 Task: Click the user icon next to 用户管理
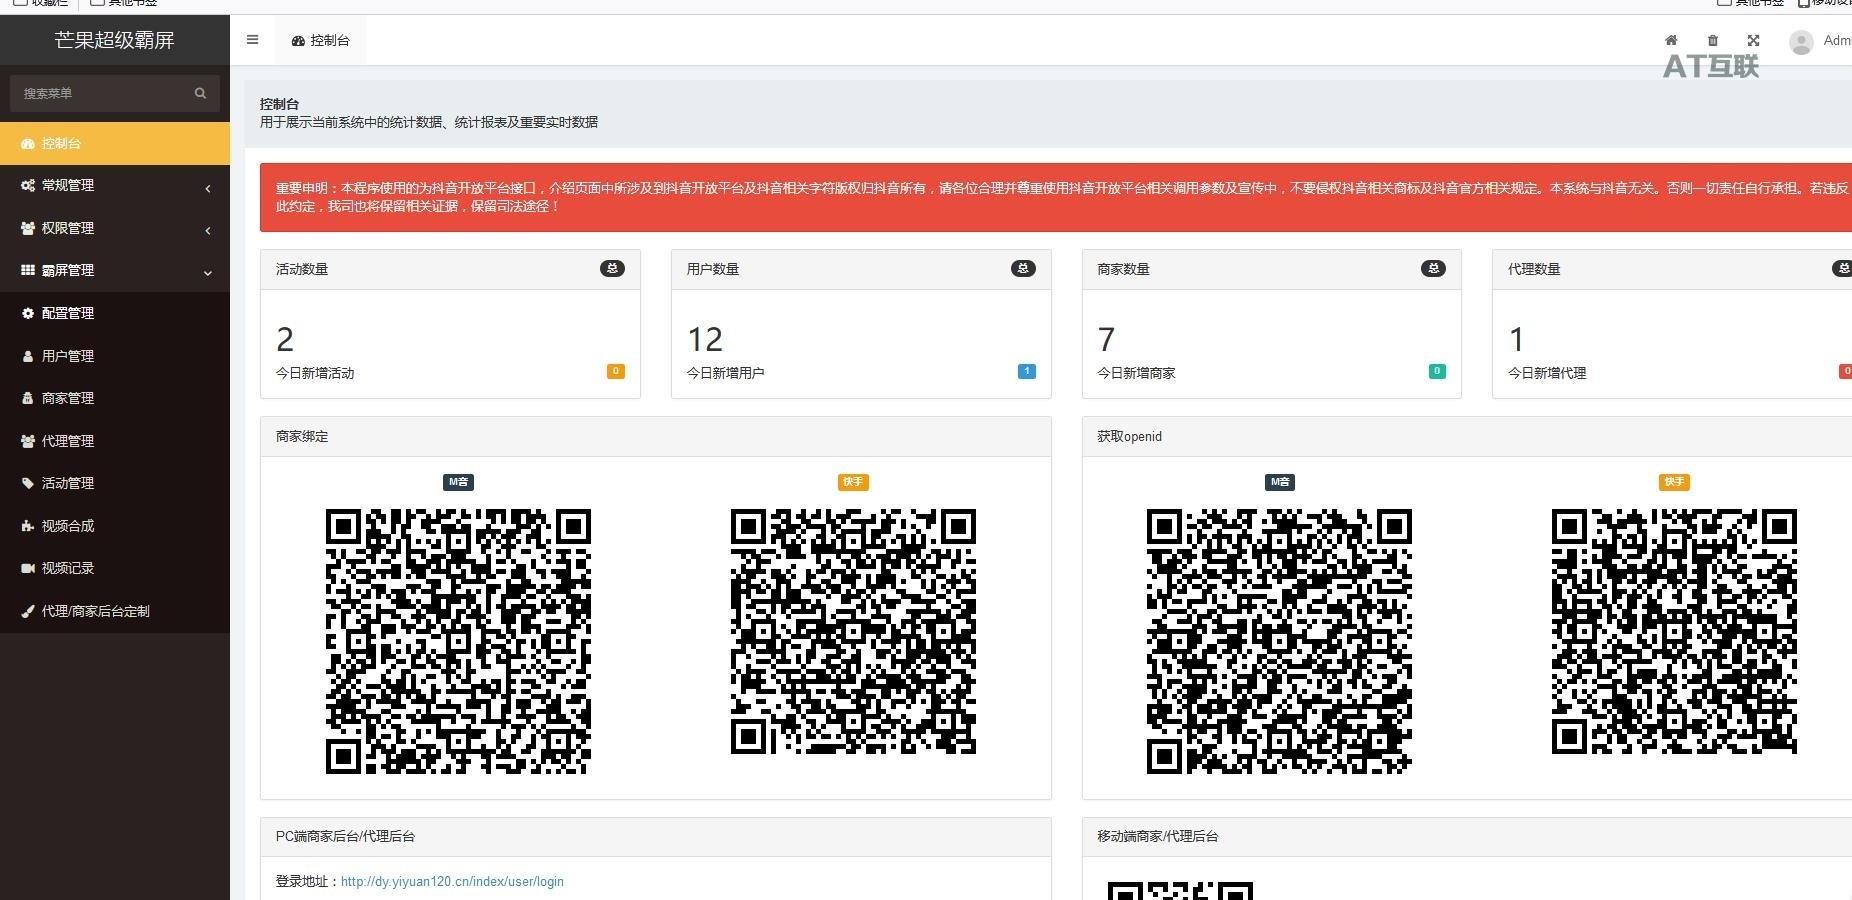tap(28, 357)
